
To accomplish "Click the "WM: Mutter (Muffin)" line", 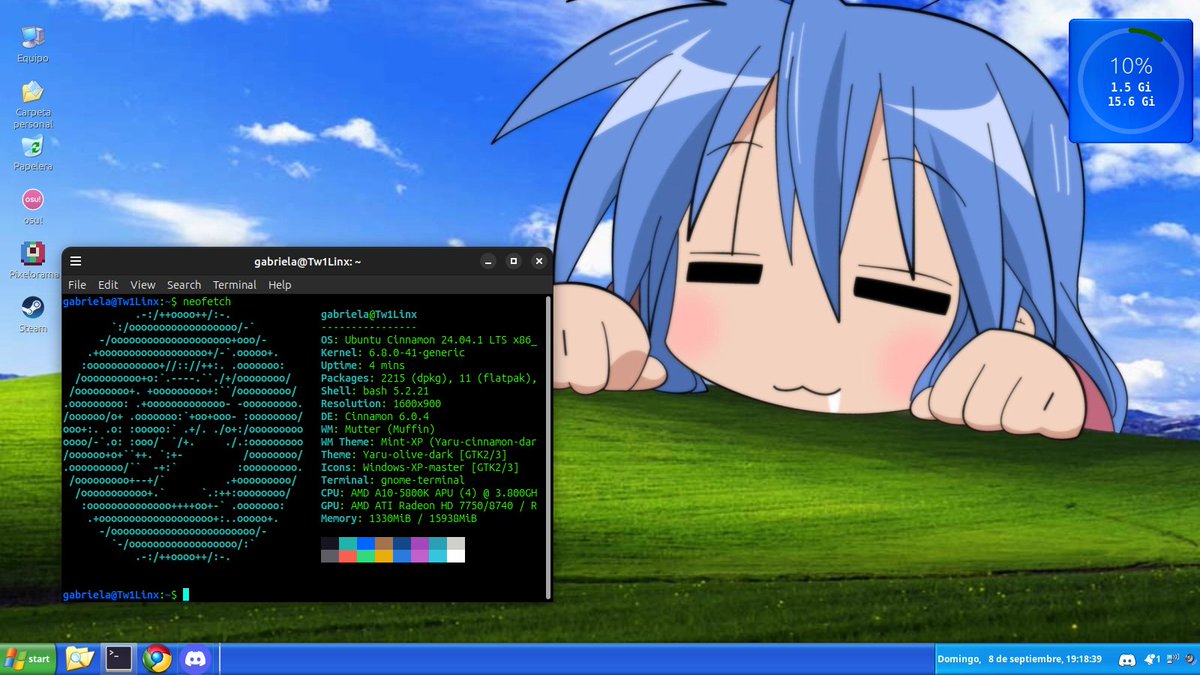I will coord(378,430).
